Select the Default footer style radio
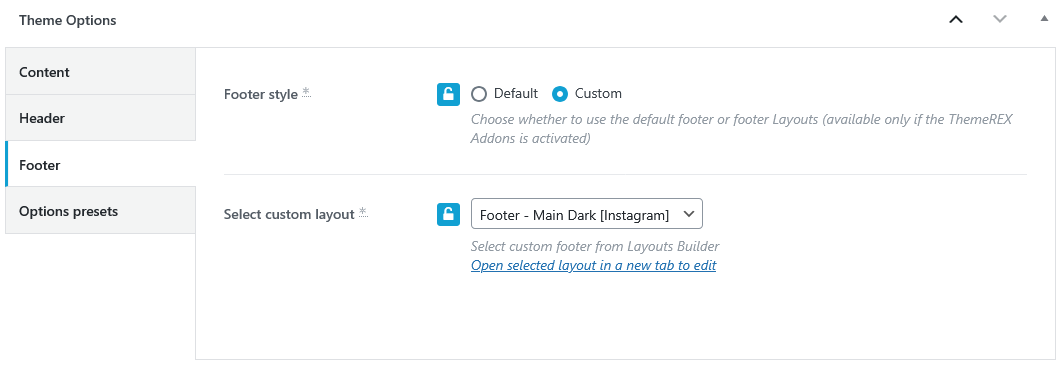Viewport: 1064px width, 370px height. tap(479, 94)
